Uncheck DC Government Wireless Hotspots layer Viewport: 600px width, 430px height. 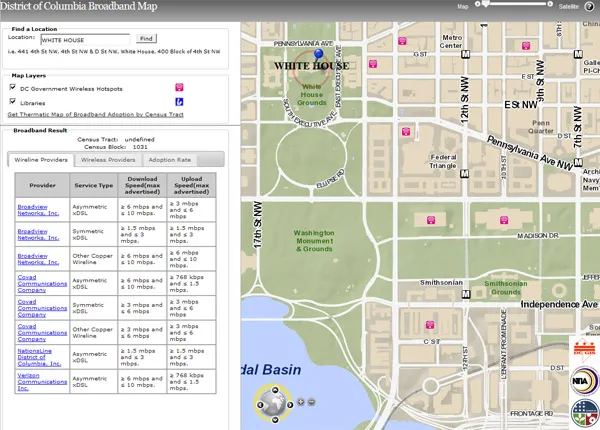pyautogui.click(x=12, y=88)
